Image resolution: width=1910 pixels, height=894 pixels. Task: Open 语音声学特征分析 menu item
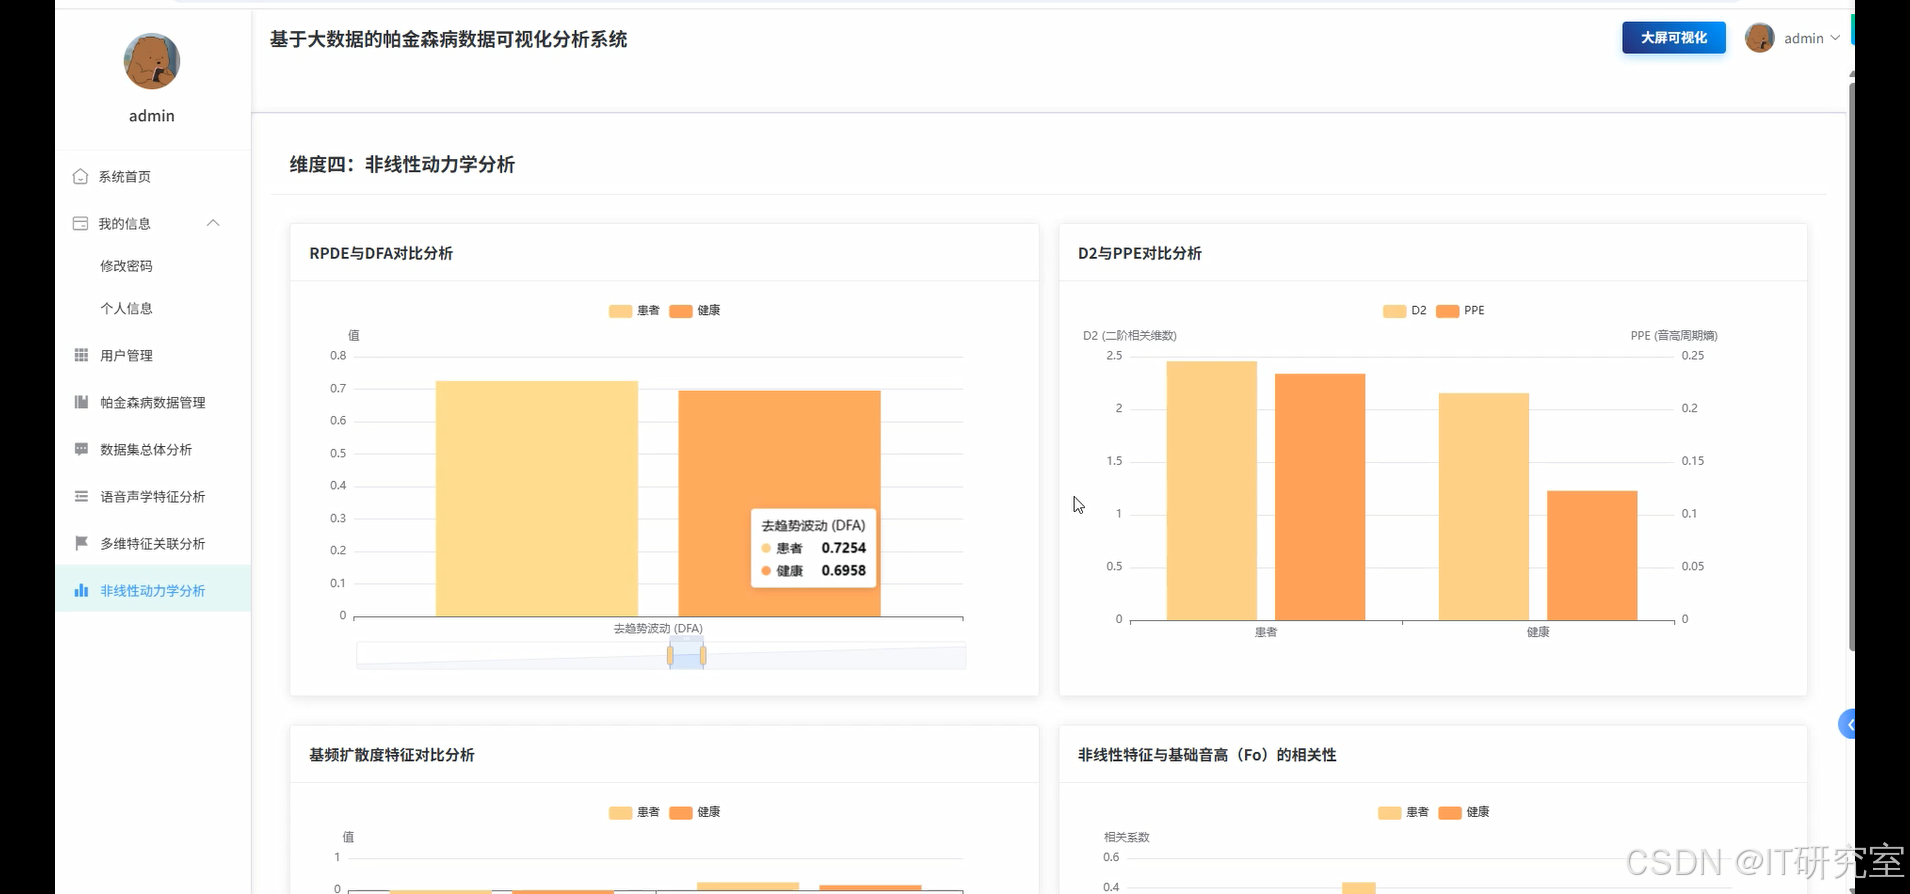tap(153, 496)
